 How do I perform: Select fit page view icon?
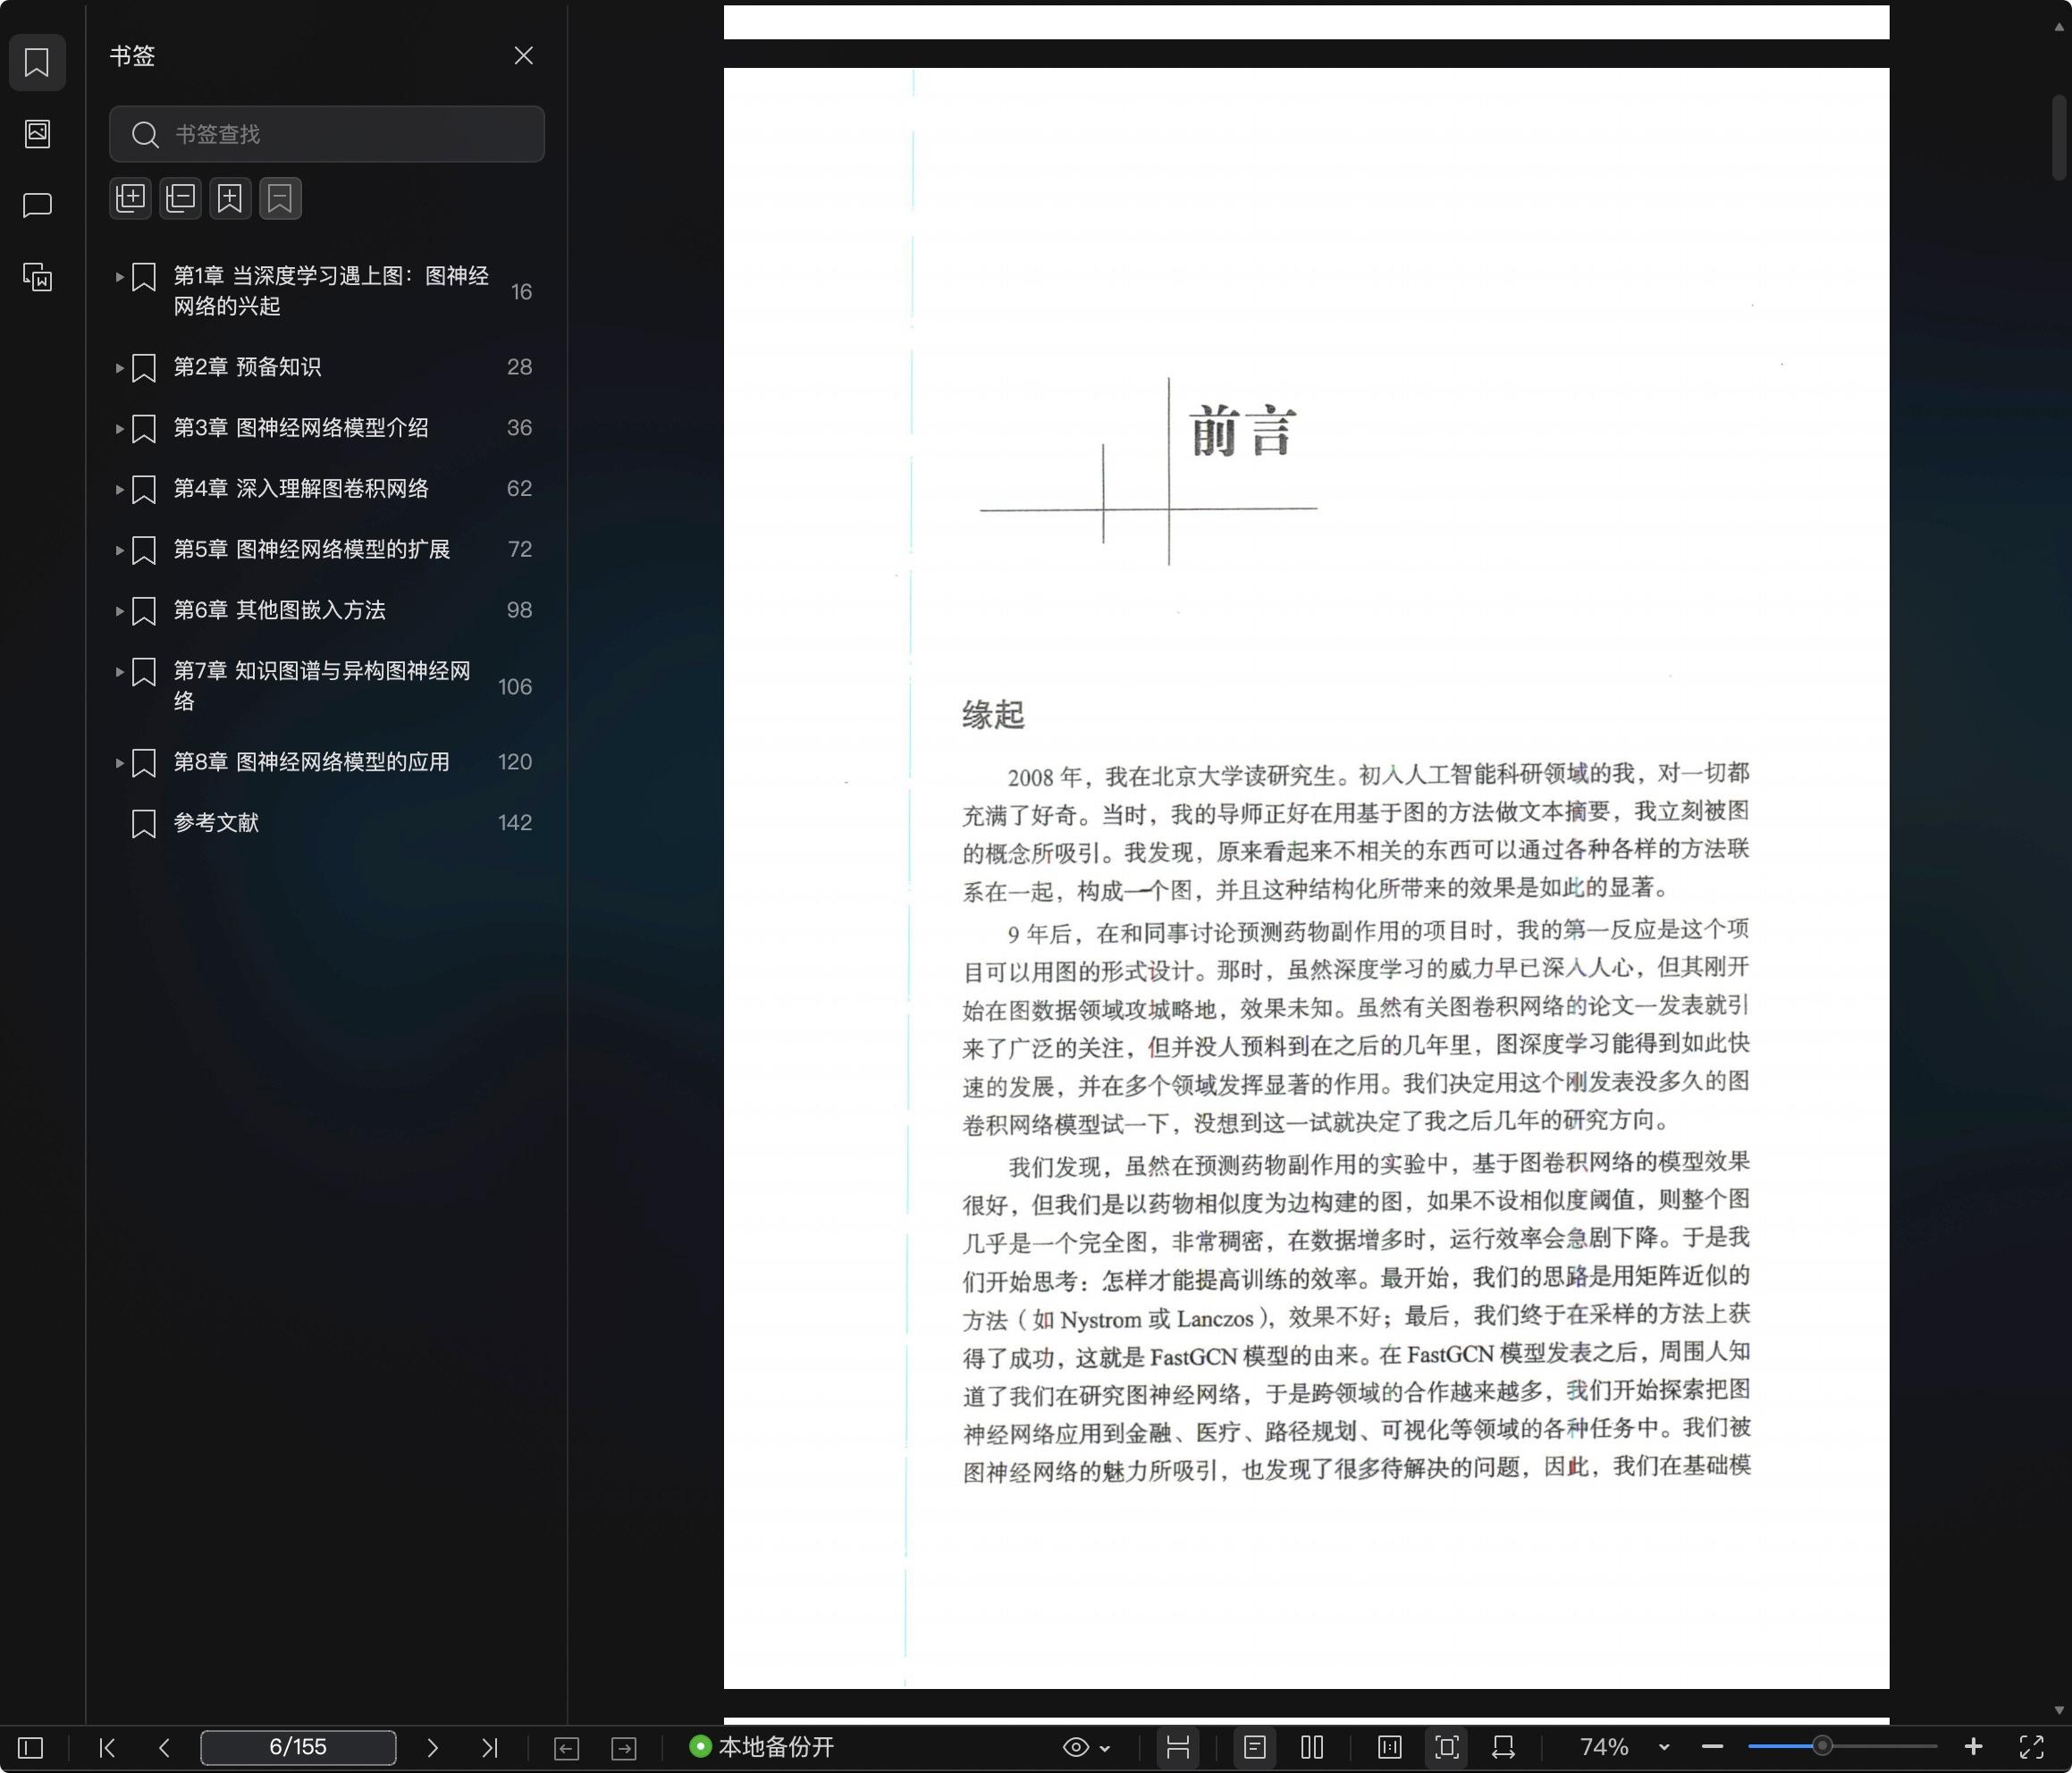tap(1447, 1747)
